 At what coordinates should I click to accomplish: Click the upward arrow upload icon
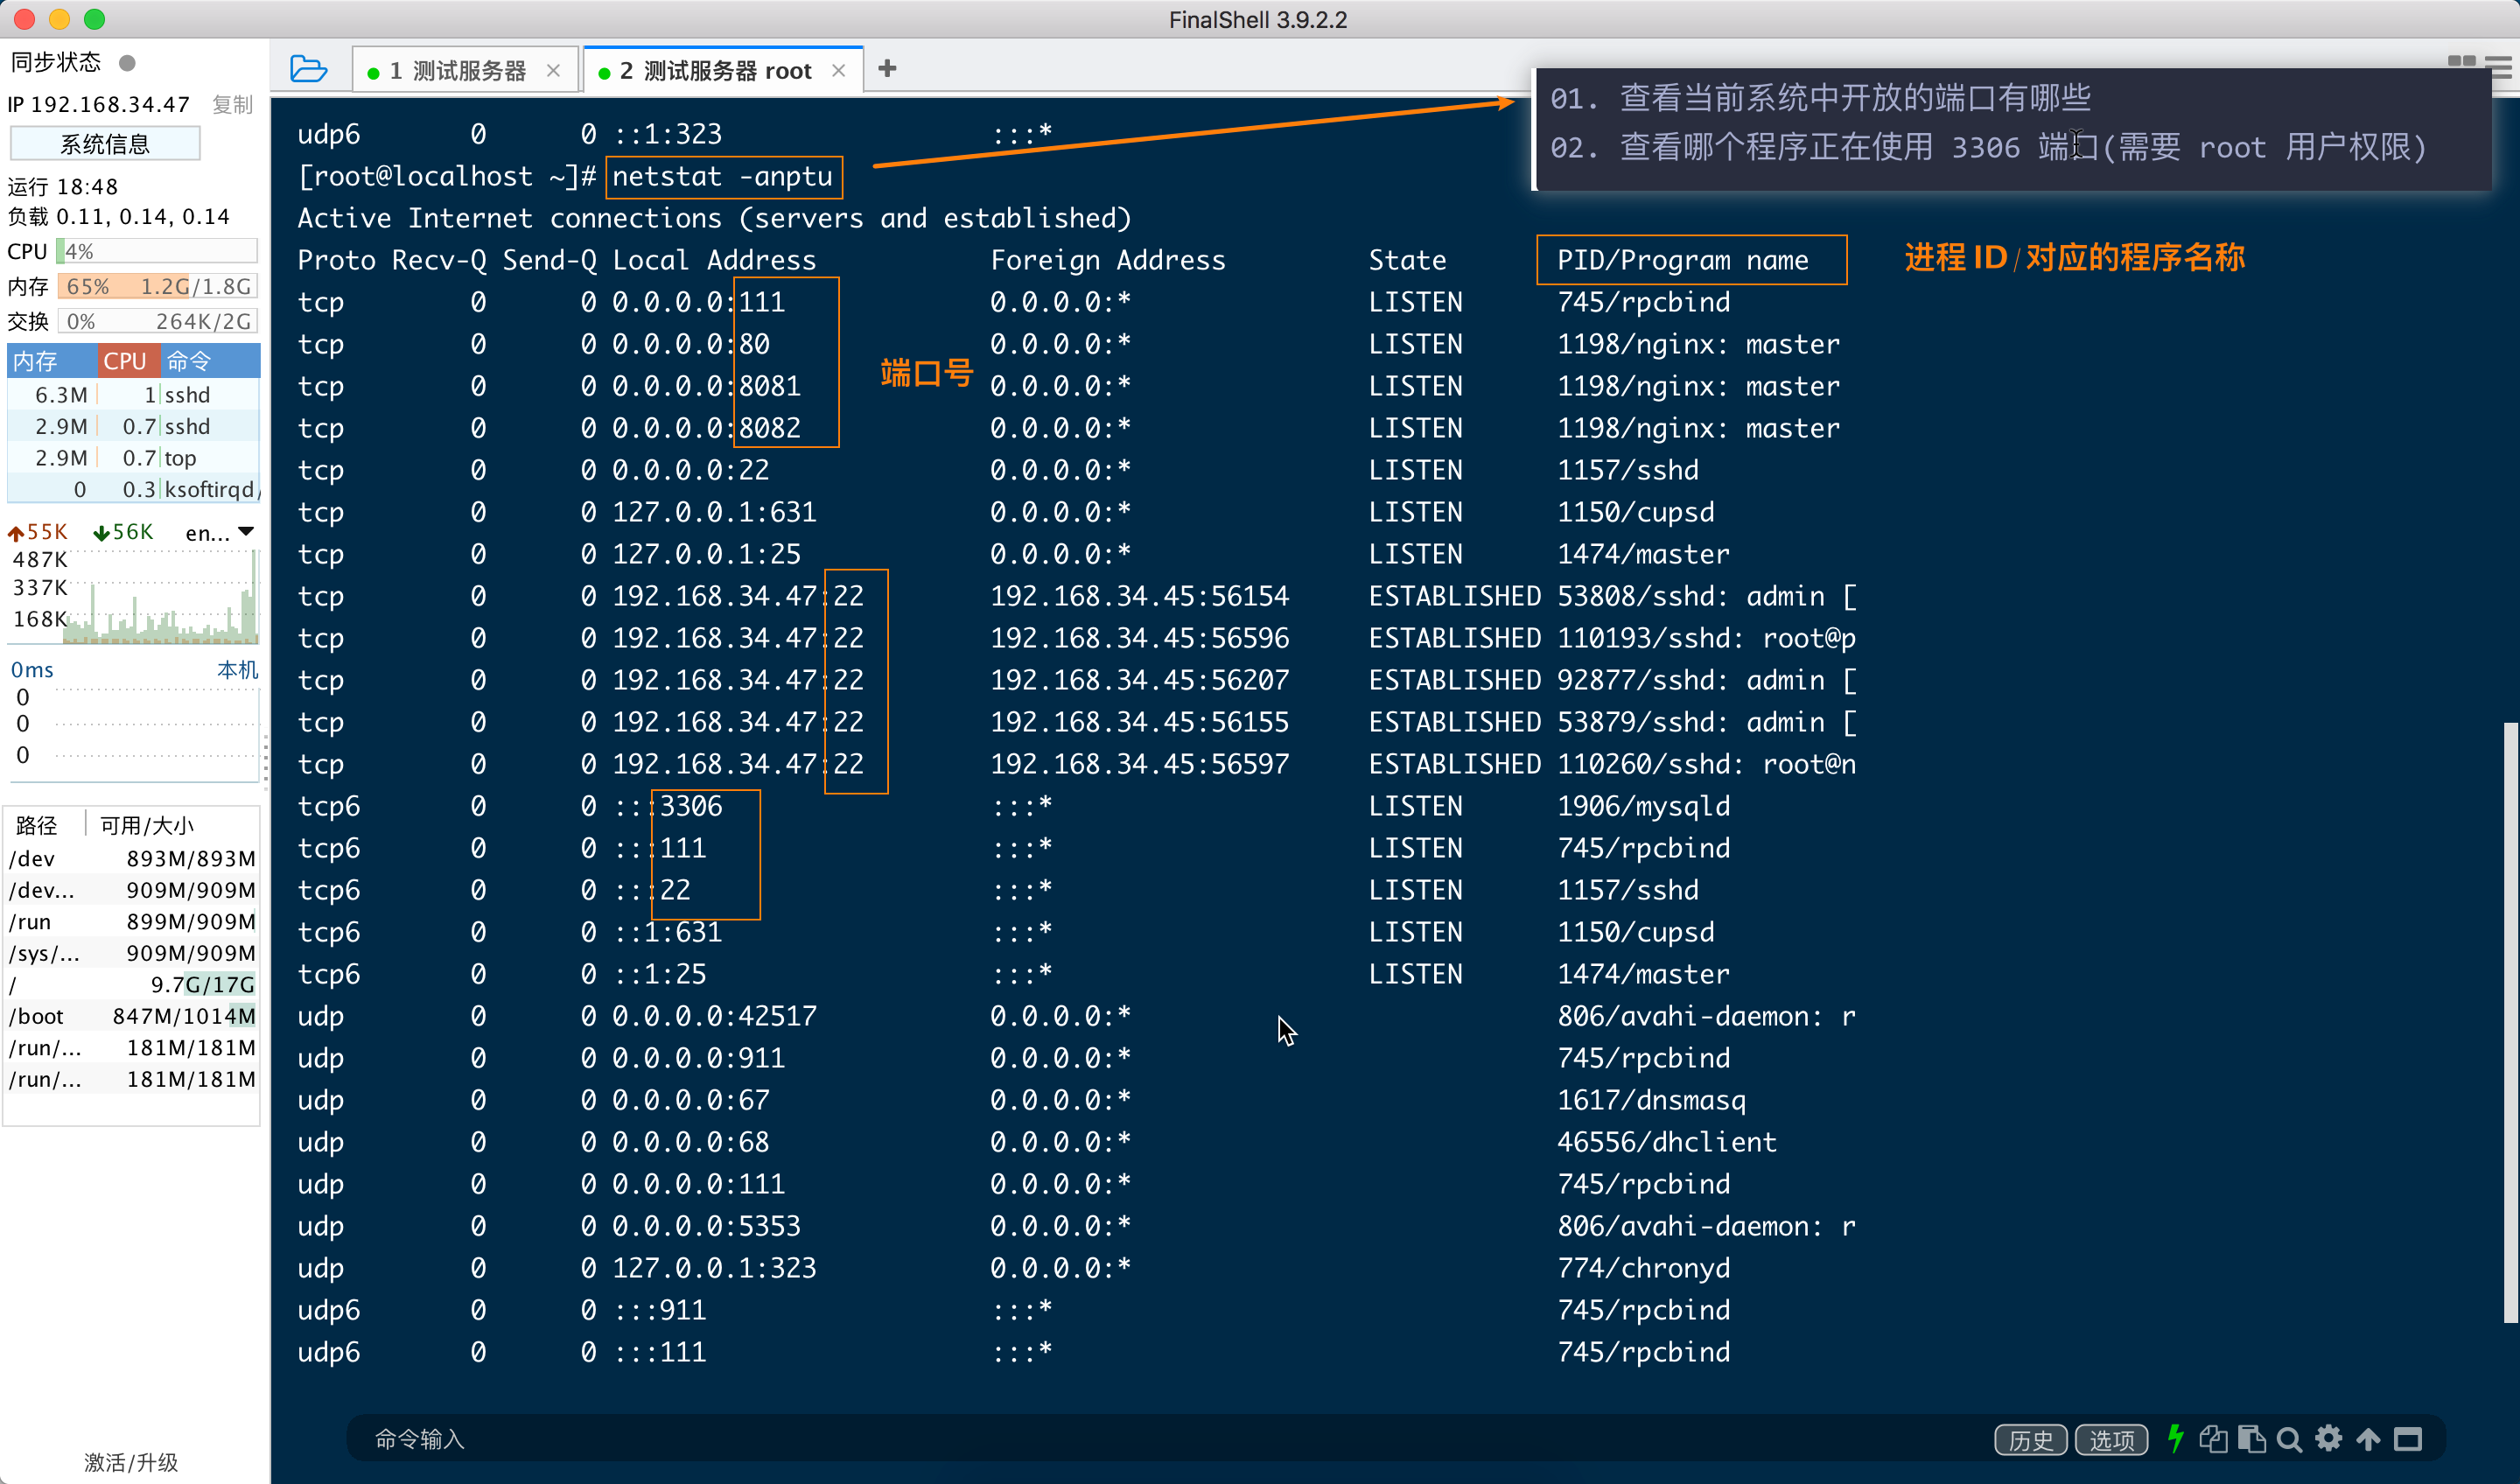[x=2368, y=1438]
